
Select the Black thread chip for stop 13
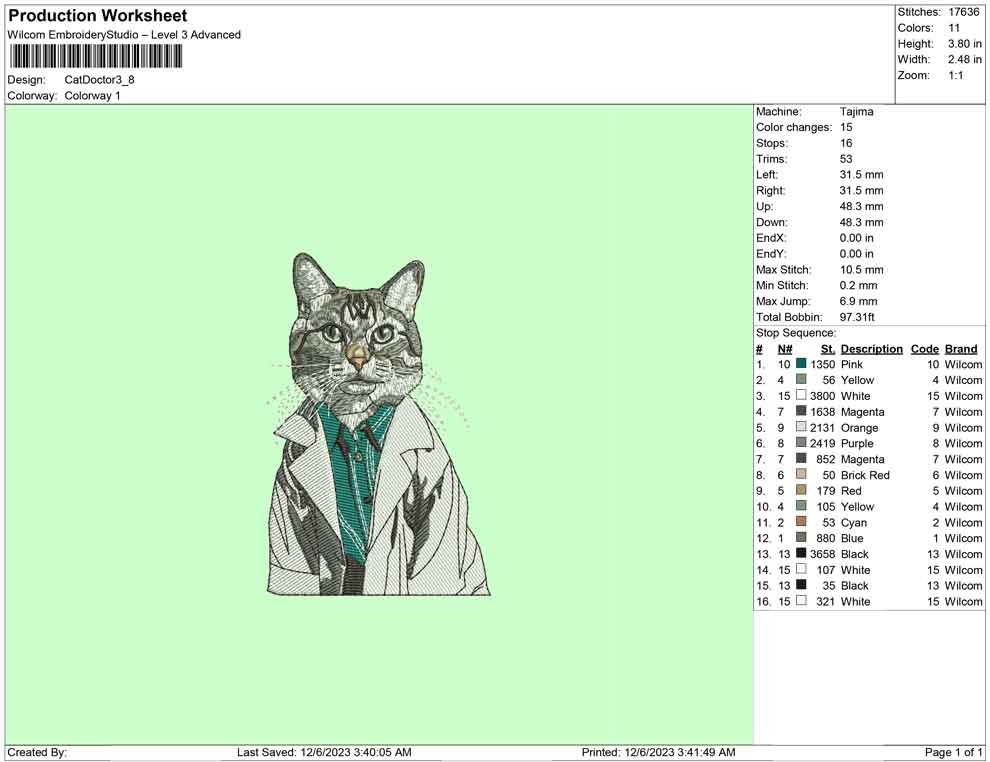pyautogui.click(x=800, y=554)
